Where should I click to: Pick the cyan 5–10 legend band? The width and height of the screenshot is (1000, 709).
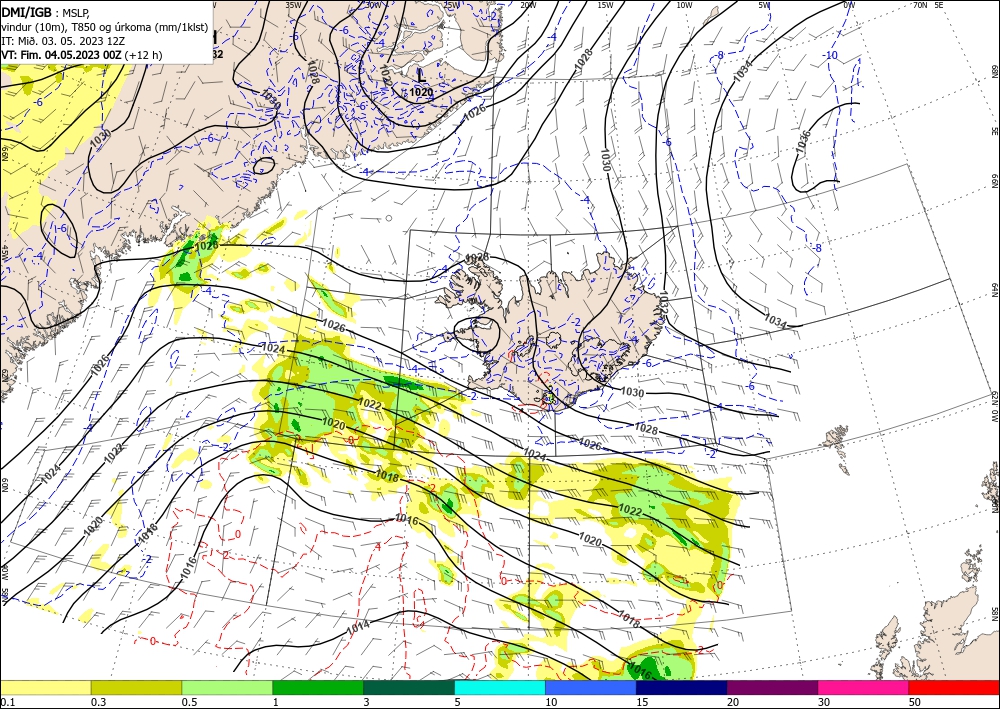(x=500, y=687)
